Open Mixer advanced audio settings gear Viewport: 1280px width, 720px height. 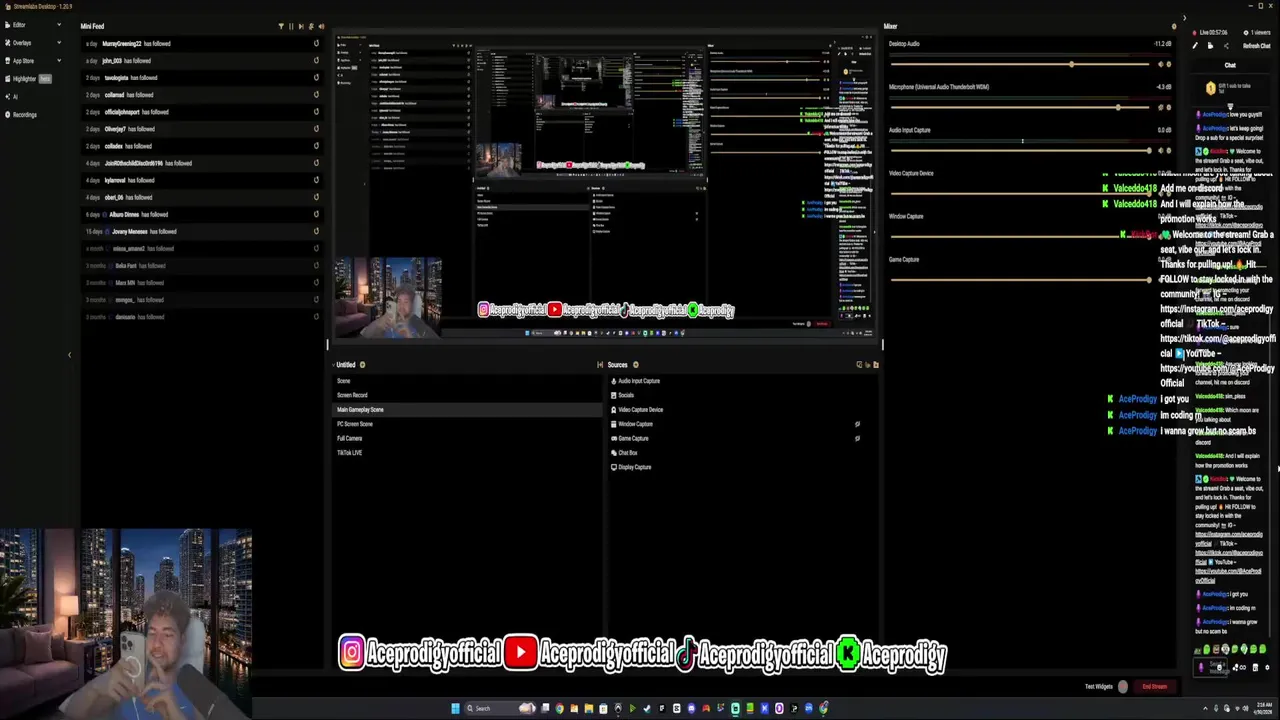(1174, 27)
